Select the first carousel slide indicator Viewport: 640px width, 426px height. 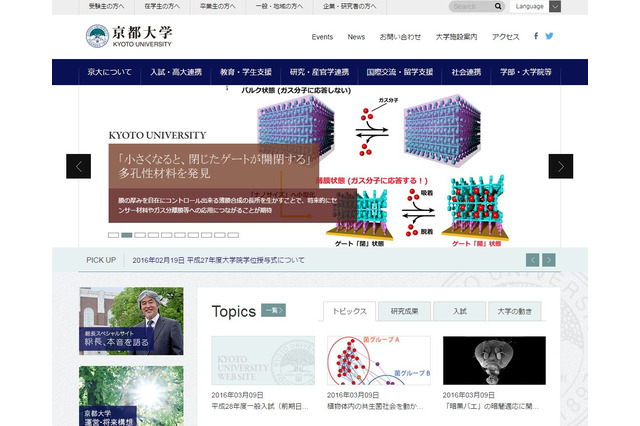pos(113,235)
